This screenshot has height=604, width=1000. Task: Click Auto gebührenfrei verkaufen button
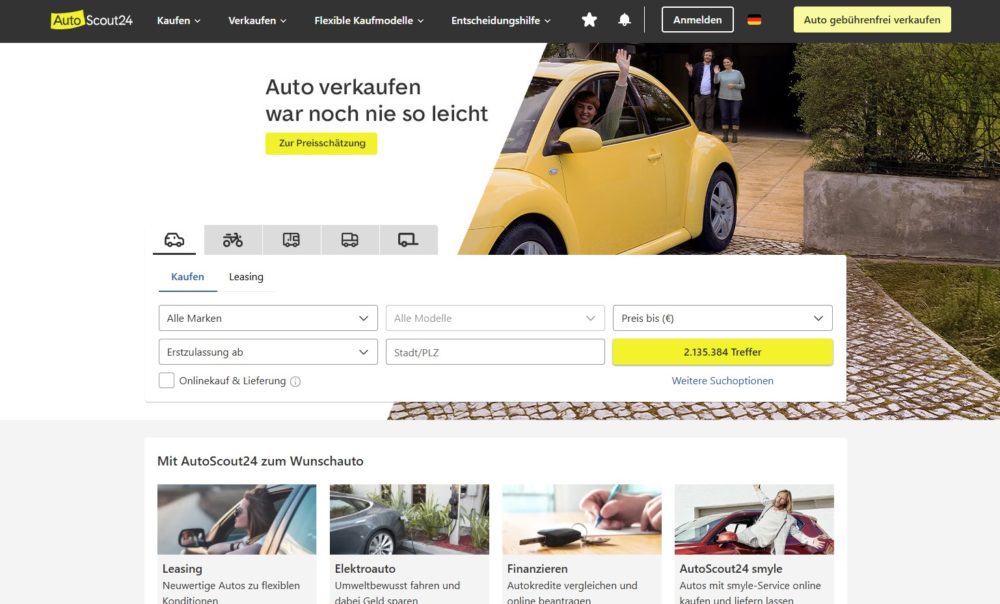click(x=872, y=20)
